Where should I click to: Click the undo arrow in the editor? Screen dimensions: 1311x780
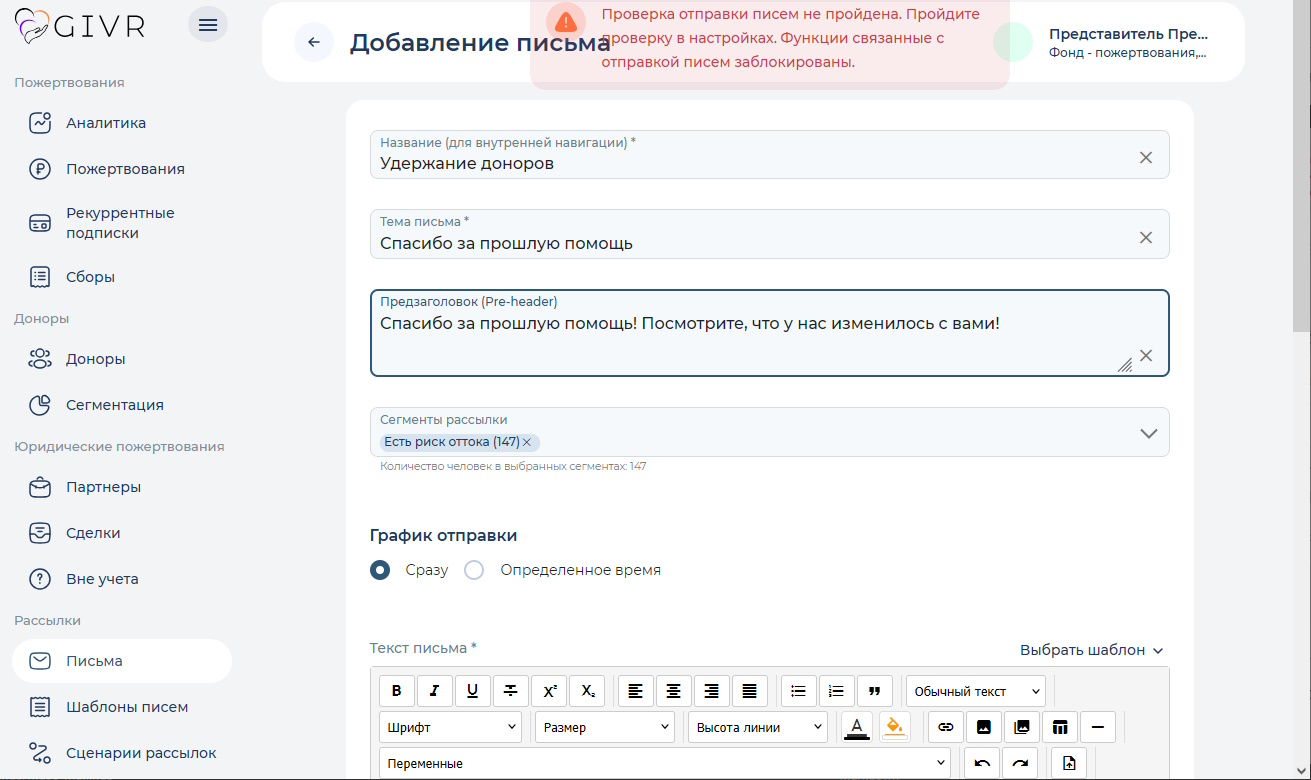point(981,763)
